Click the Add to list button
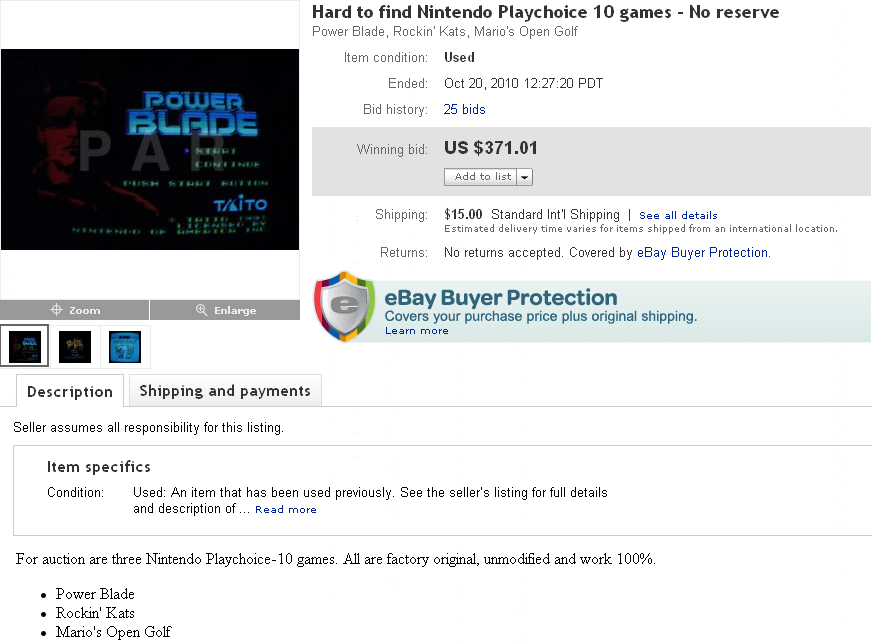 tap(482, 177)
